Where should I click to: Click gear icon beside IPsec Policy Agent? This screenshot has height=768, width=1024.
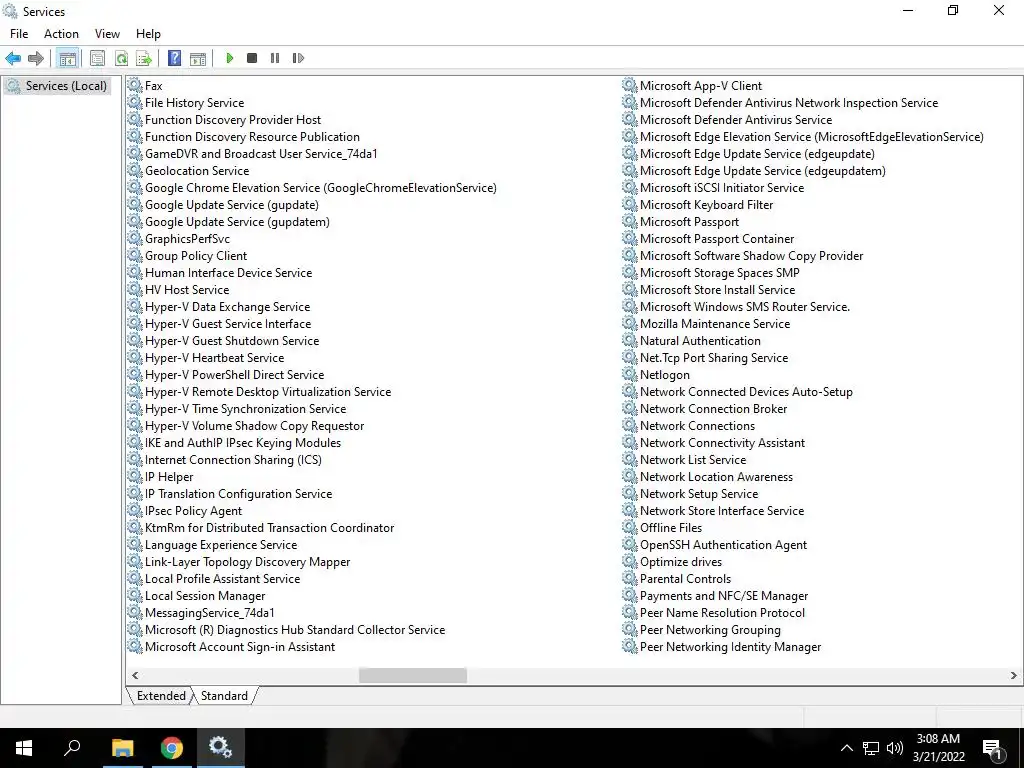tap(135, 511)
